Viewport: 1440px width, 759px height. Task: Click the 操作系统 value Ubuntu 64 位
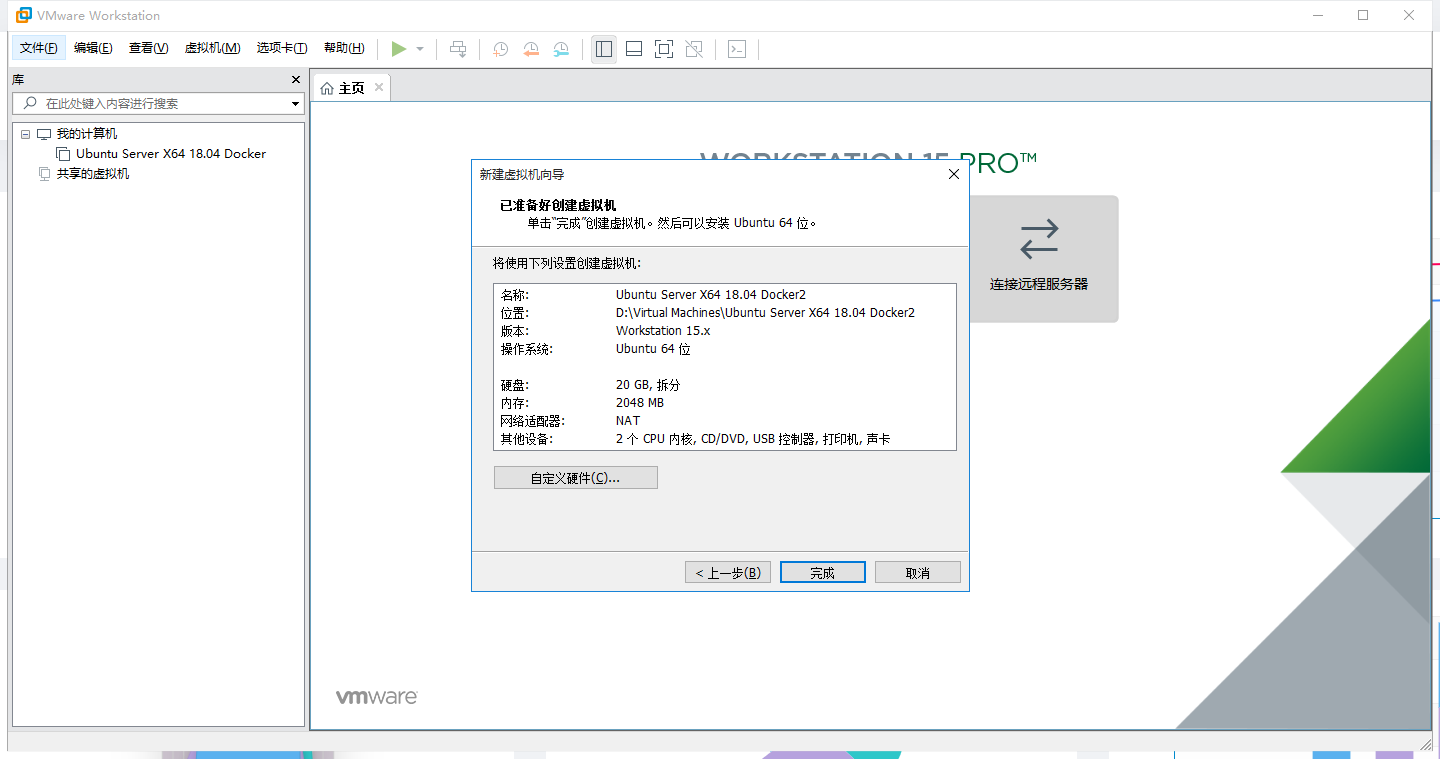click(x=653, y=349)
